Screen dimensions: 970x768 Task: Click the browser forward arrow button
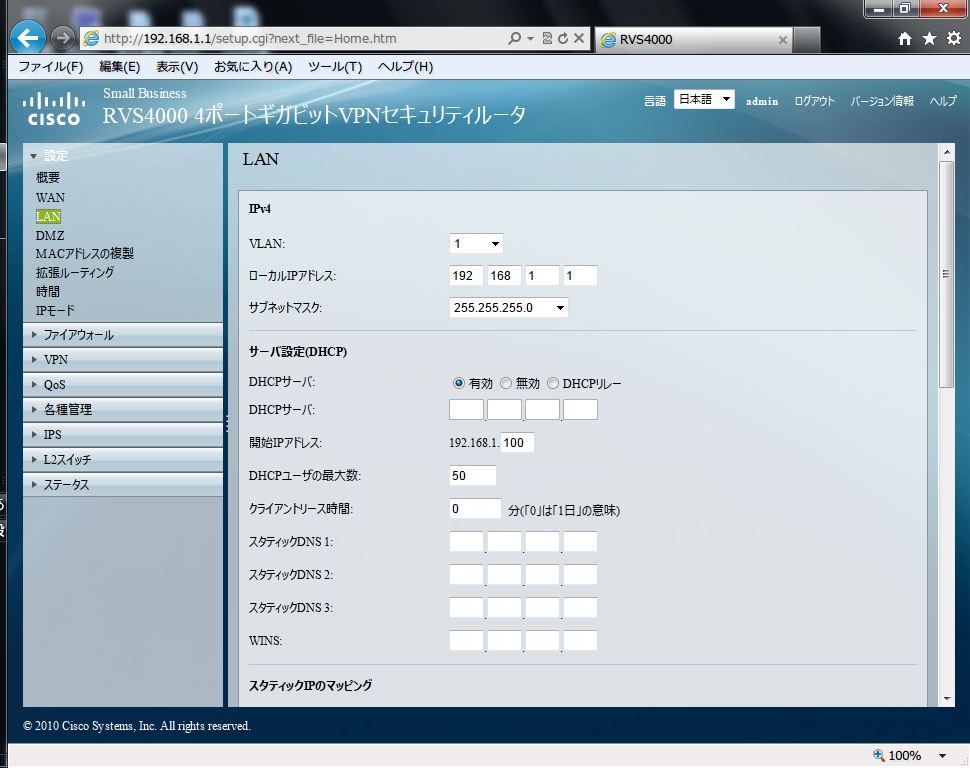click(x=62, y=38)
